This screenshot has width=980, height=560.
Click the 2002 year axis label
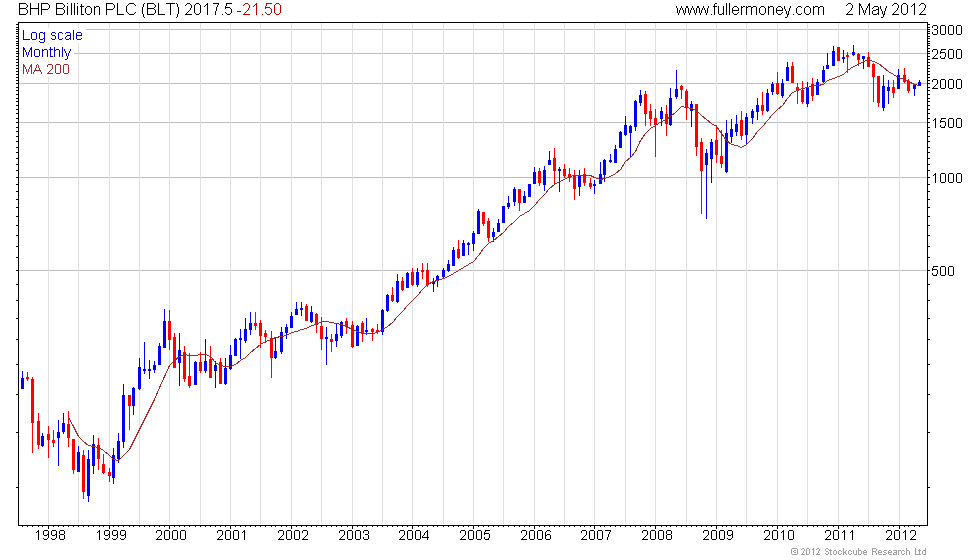point(292,535)
